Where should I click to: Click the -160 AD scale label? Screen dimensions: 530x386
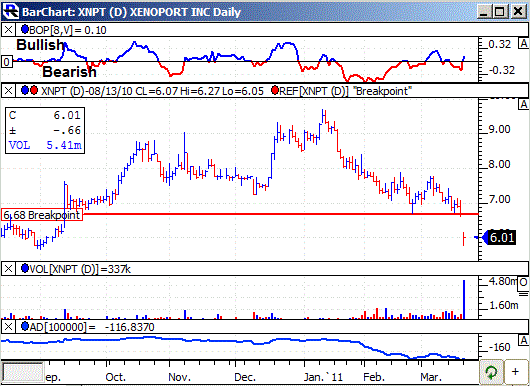click(x=499, y=347)
